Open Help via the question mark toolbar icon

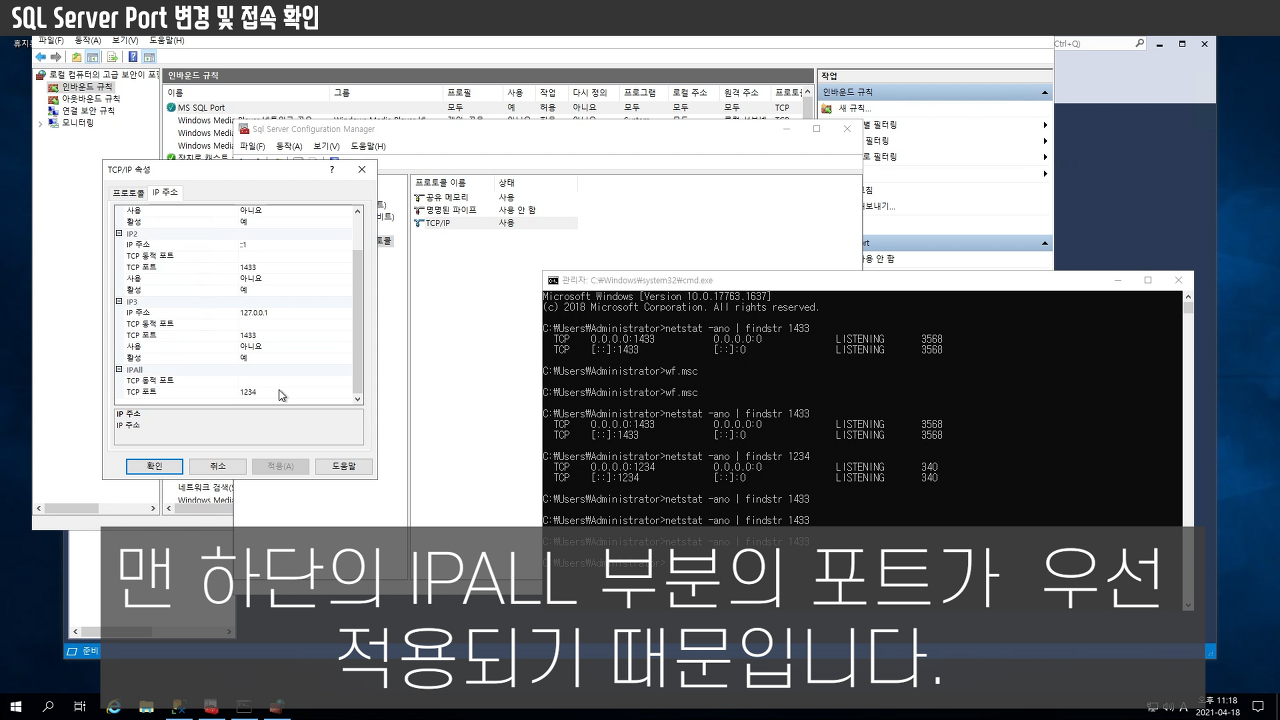point(133,57)
